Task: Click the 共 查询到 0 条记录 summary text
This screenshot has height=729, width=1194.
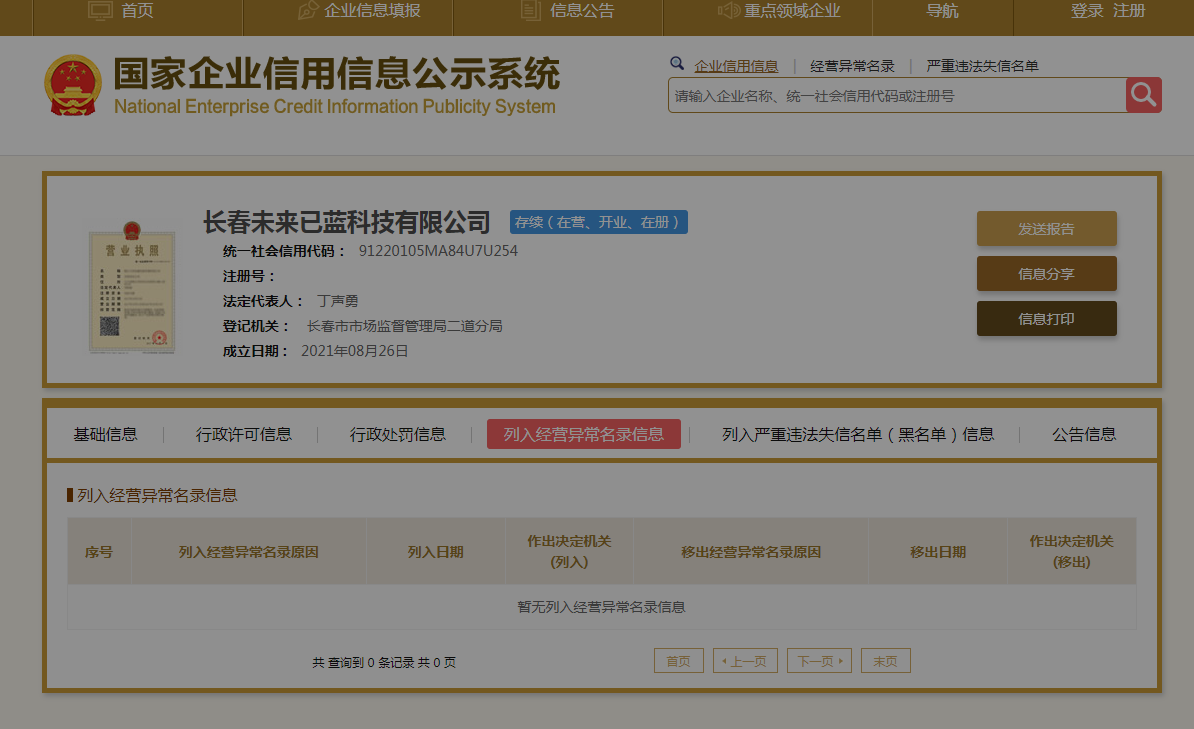Action: coord(385,663)
